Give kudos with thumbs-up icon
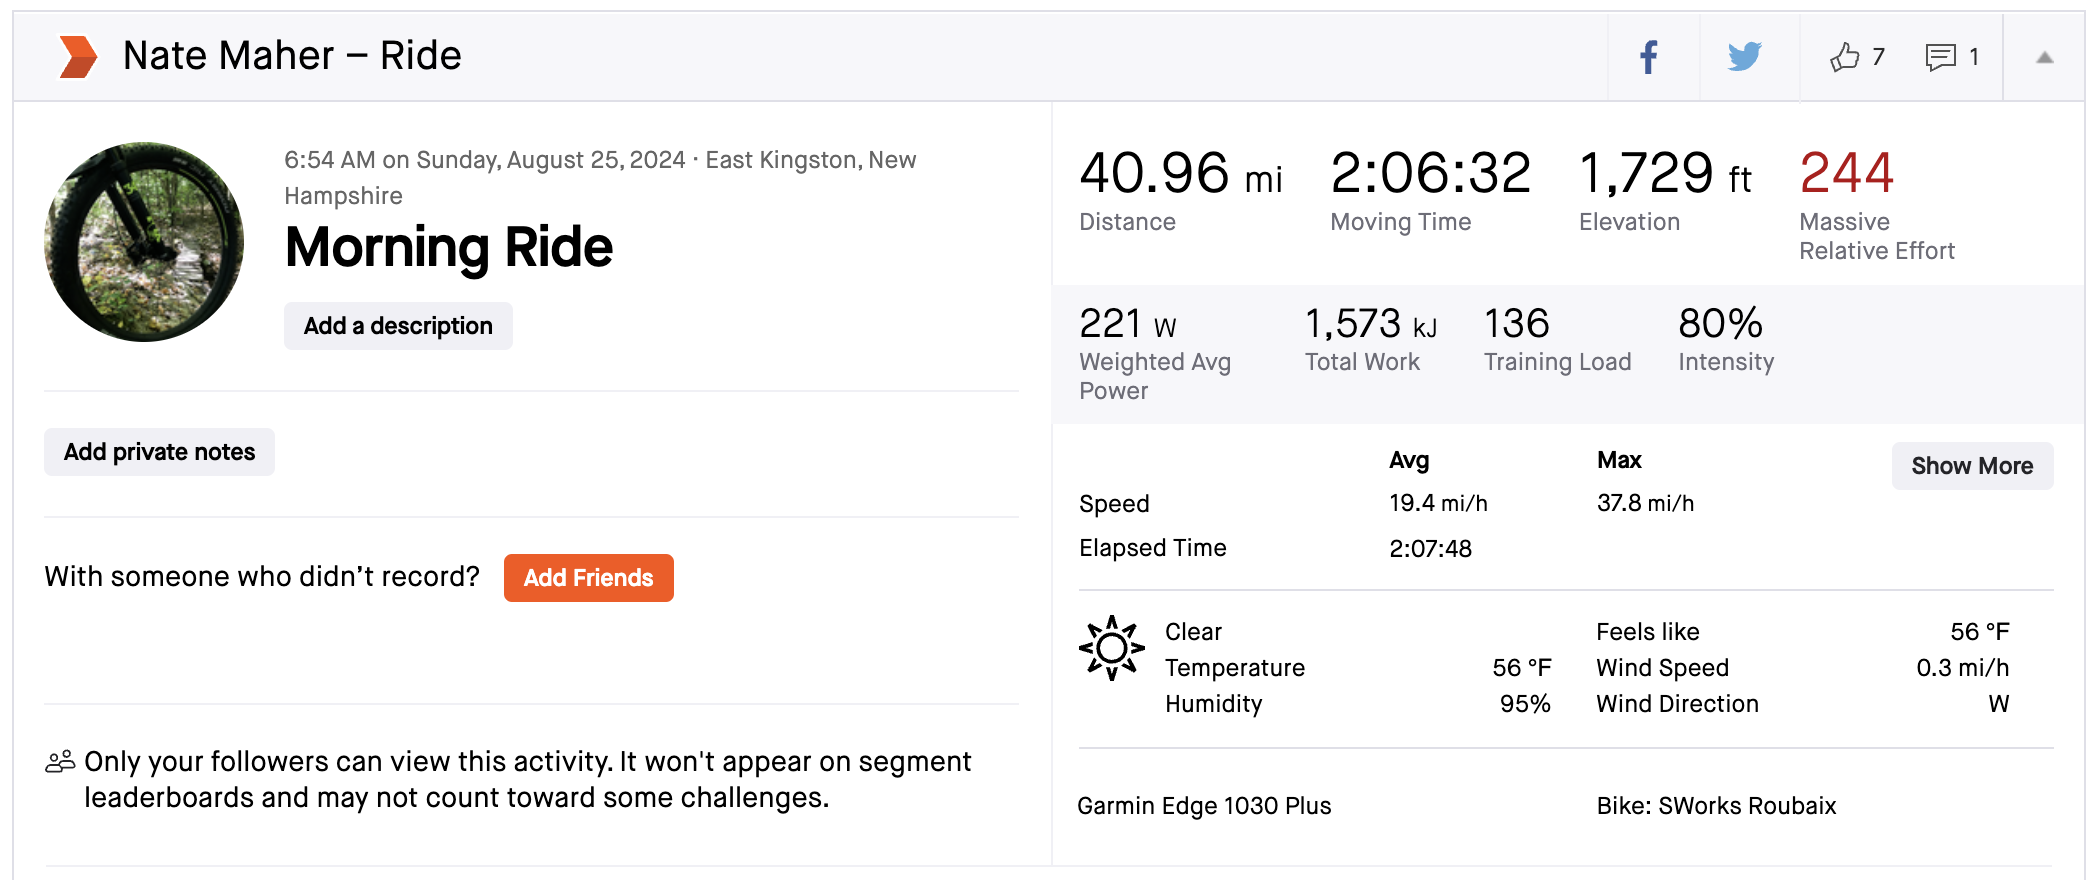This screenshot has width=2098, height=880. (1845, 57)
